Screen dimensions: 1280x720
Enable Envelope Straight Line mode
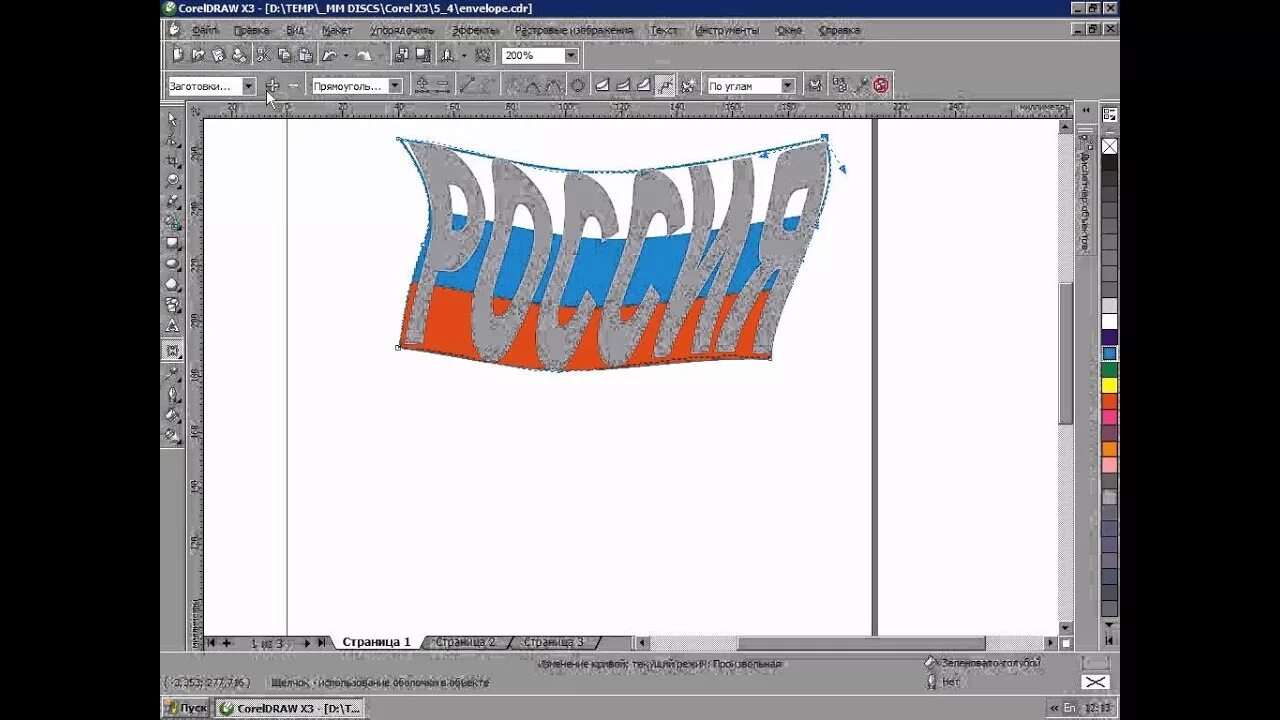point(603,86)
